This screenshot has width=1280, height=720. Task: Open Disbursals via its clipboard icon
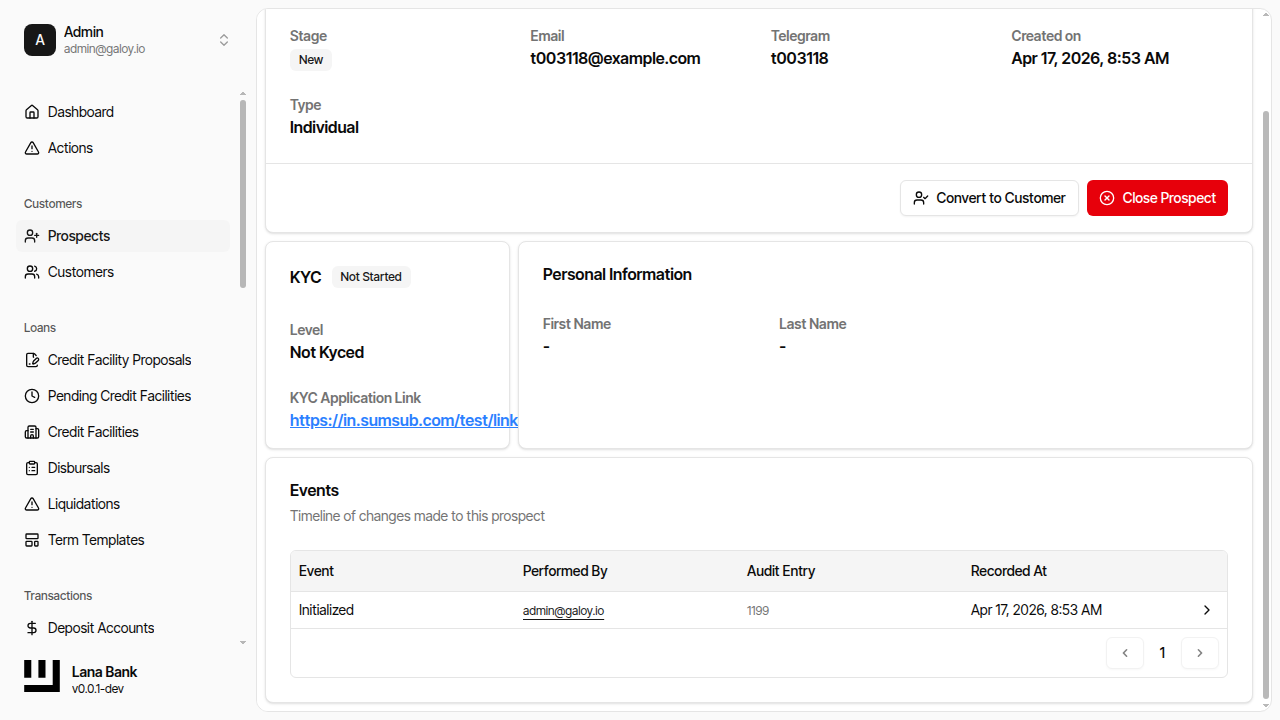(32, 468)
